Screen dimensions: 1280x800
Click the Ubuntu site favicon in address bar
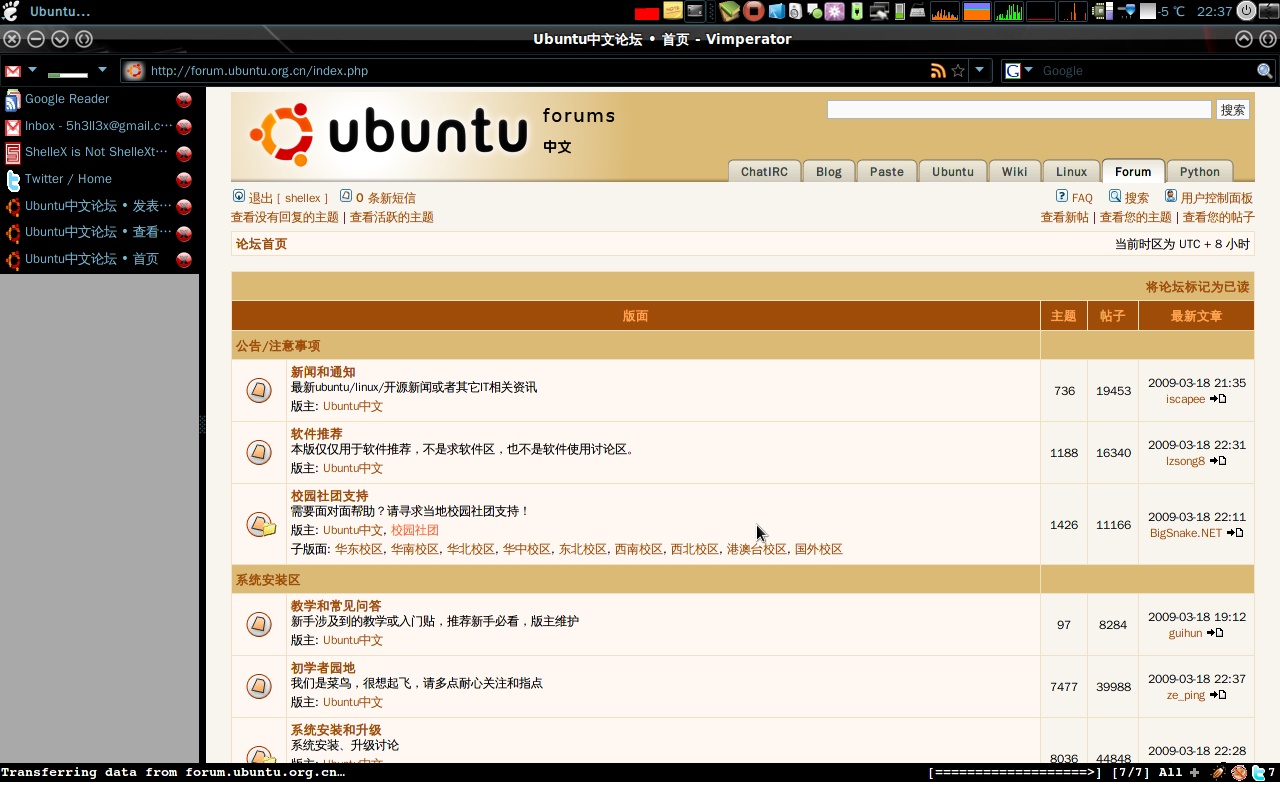tap(133, 71)
